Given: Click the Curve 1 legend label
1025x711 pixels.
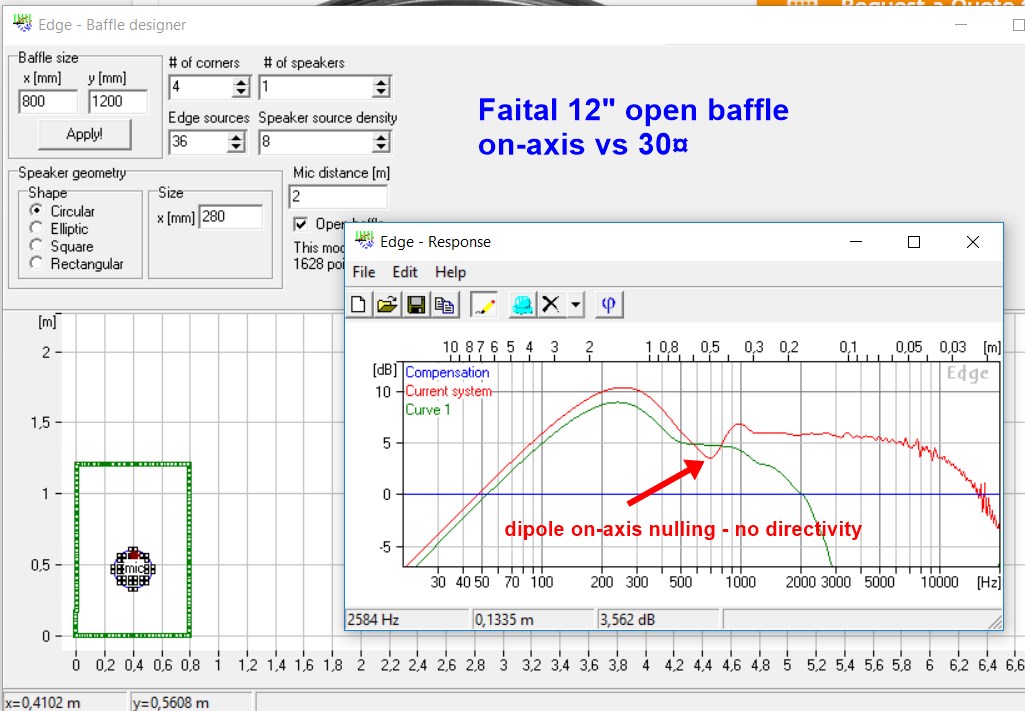Looking at the screenshot, I should [428, 410].
